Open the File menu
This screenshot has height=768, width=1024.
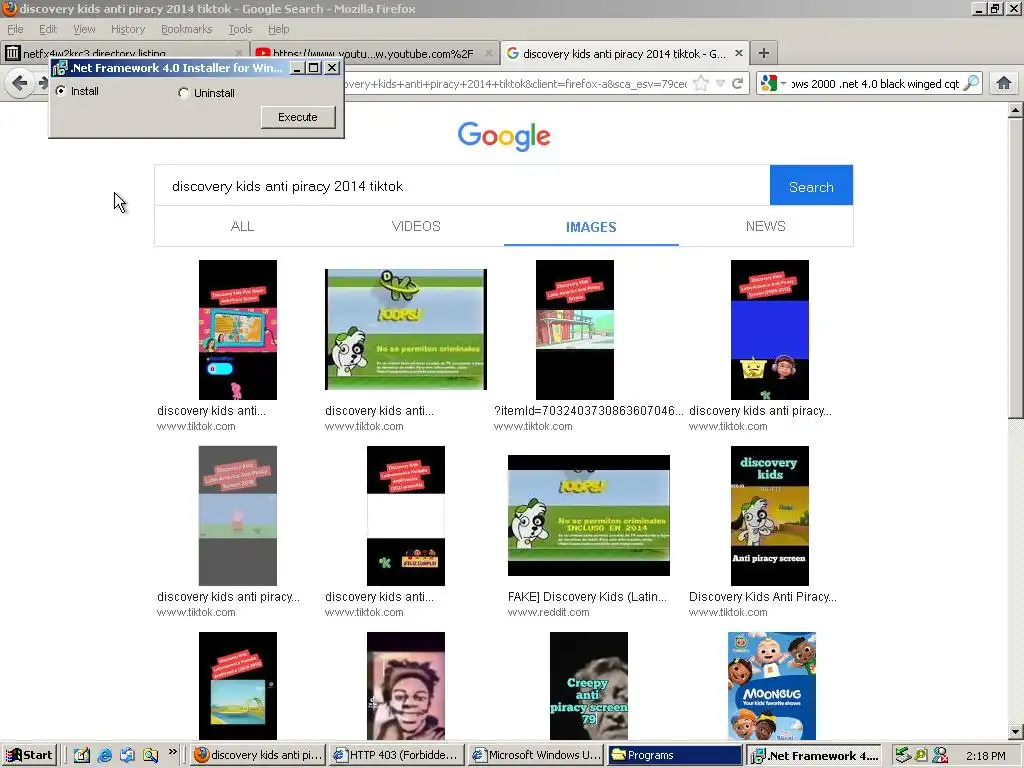pos(15,29)
